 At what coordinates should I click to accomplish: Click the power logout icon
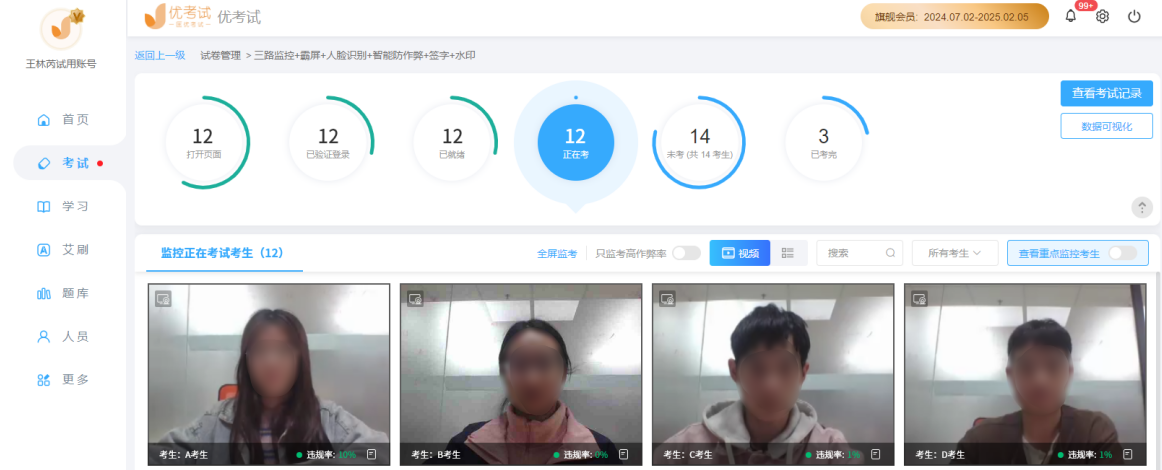pyautogui.click(x=1134, y=17)
